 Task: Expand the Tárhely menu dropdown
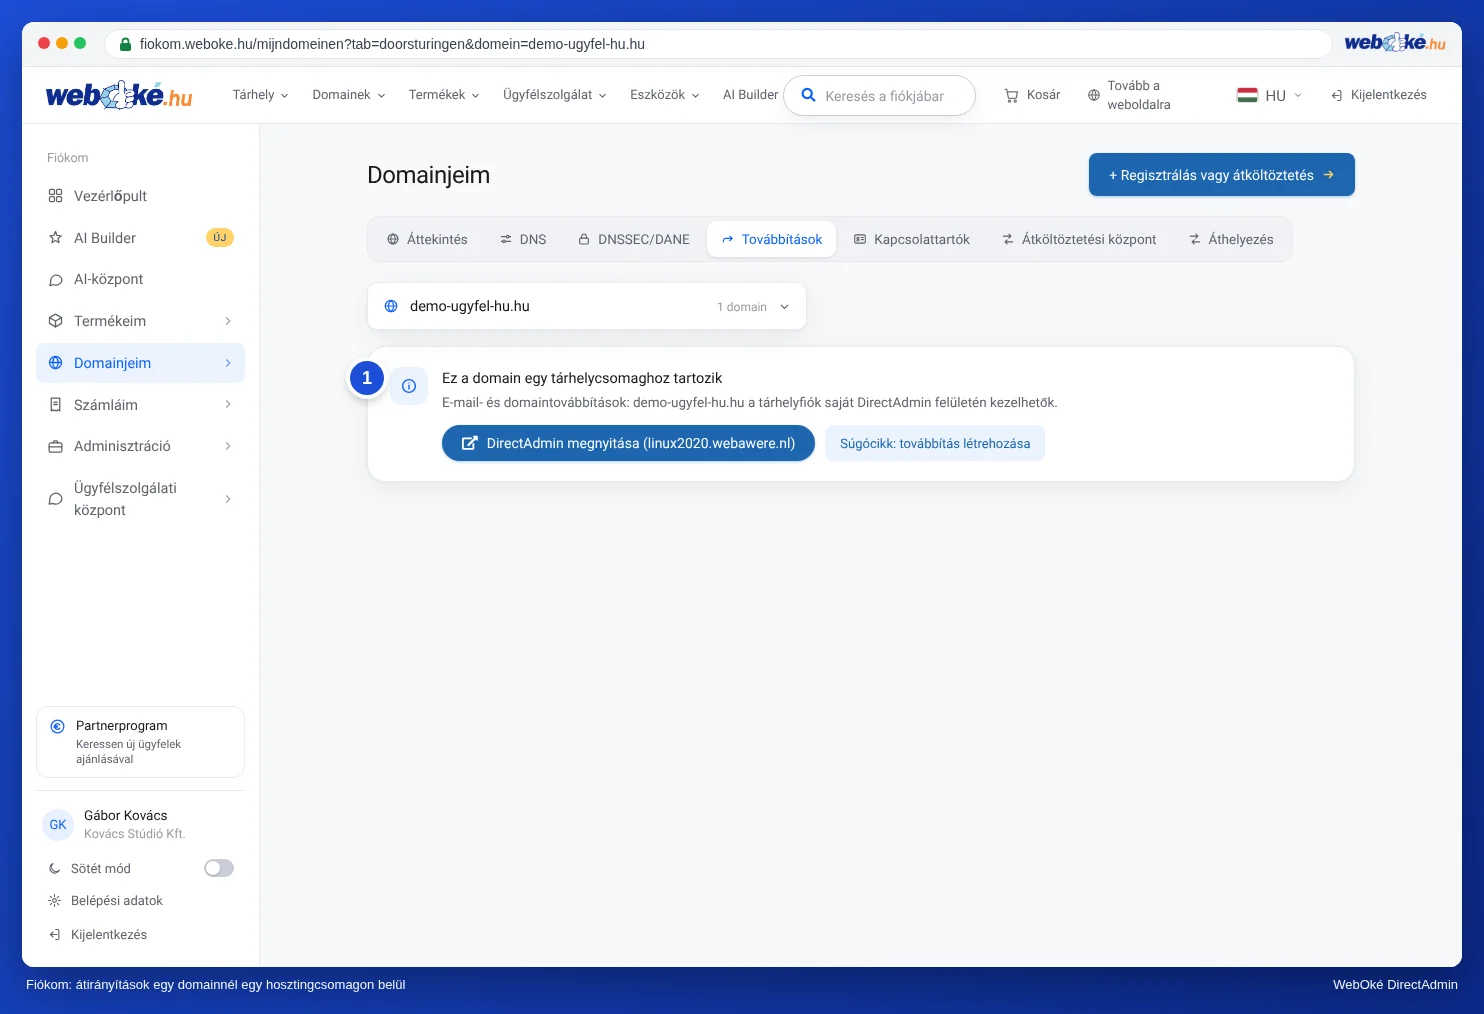(x=260, y=95)
